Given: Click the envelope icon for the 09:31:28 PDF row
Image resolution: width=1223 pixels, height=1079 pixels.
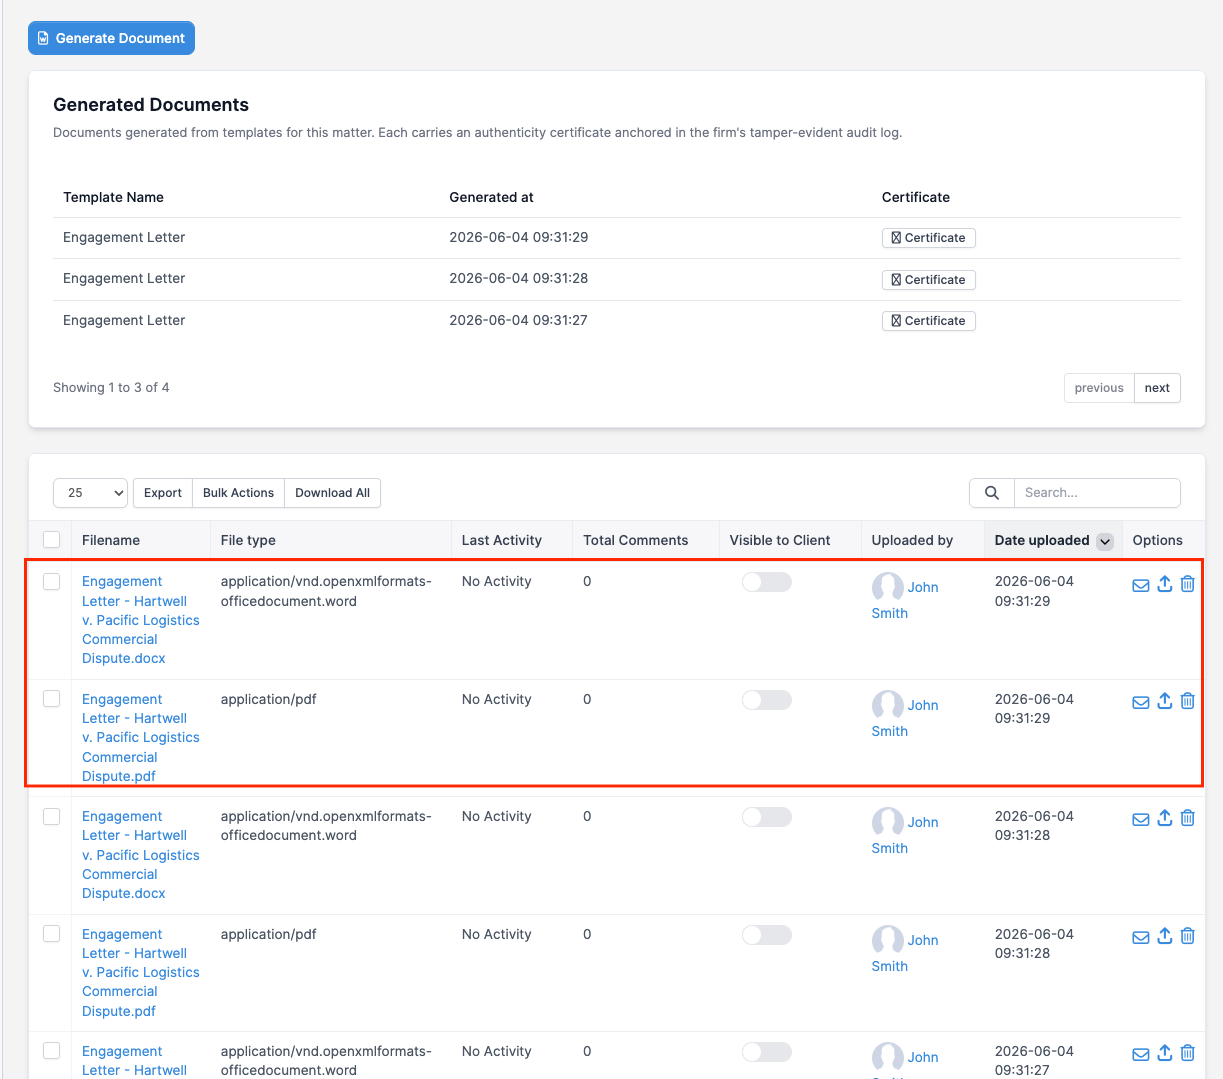Looking at the screenshot, I should pos(1140,937).
